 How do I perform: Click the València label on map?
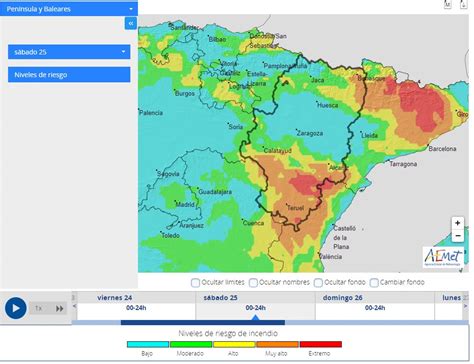[x=330, y=257]
